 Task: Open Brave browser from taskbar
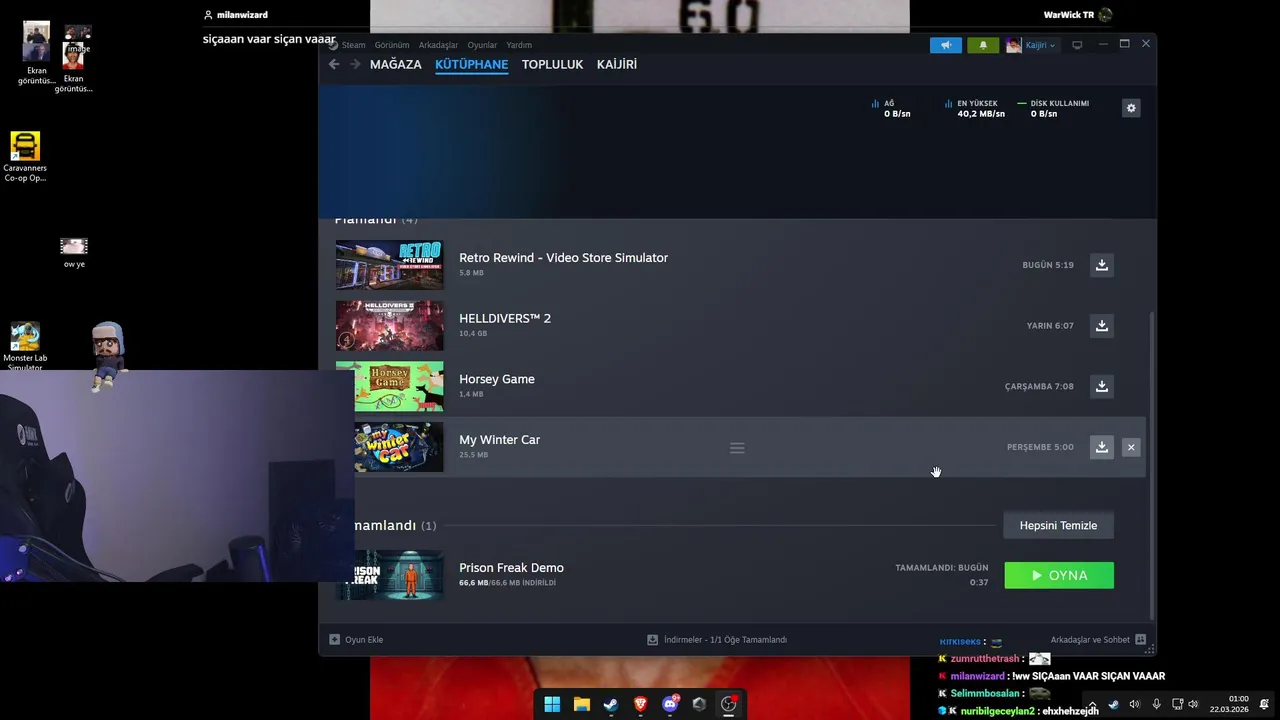pos(640,704)
